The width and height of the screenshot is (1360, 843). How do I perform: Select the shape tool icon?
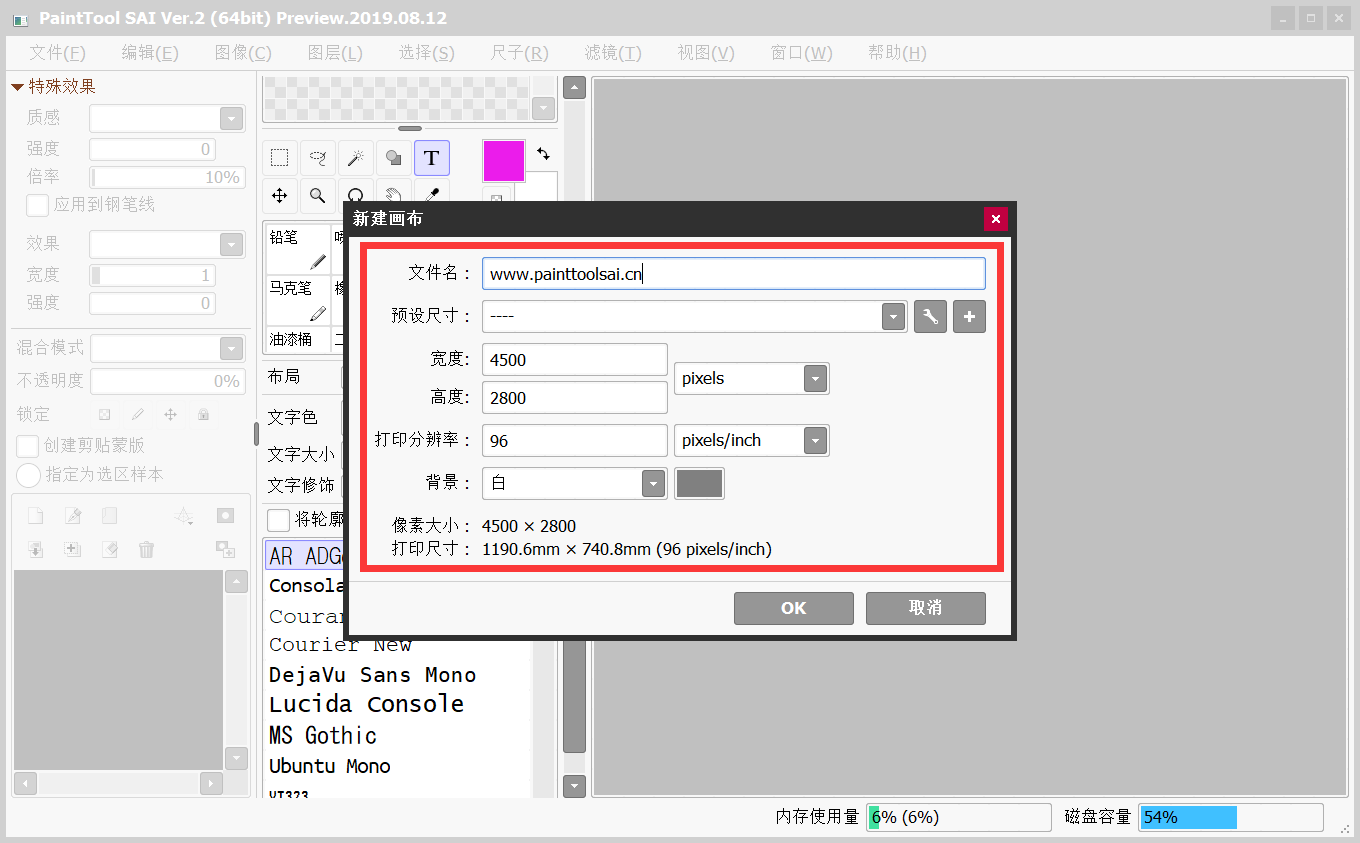point(394,158)
